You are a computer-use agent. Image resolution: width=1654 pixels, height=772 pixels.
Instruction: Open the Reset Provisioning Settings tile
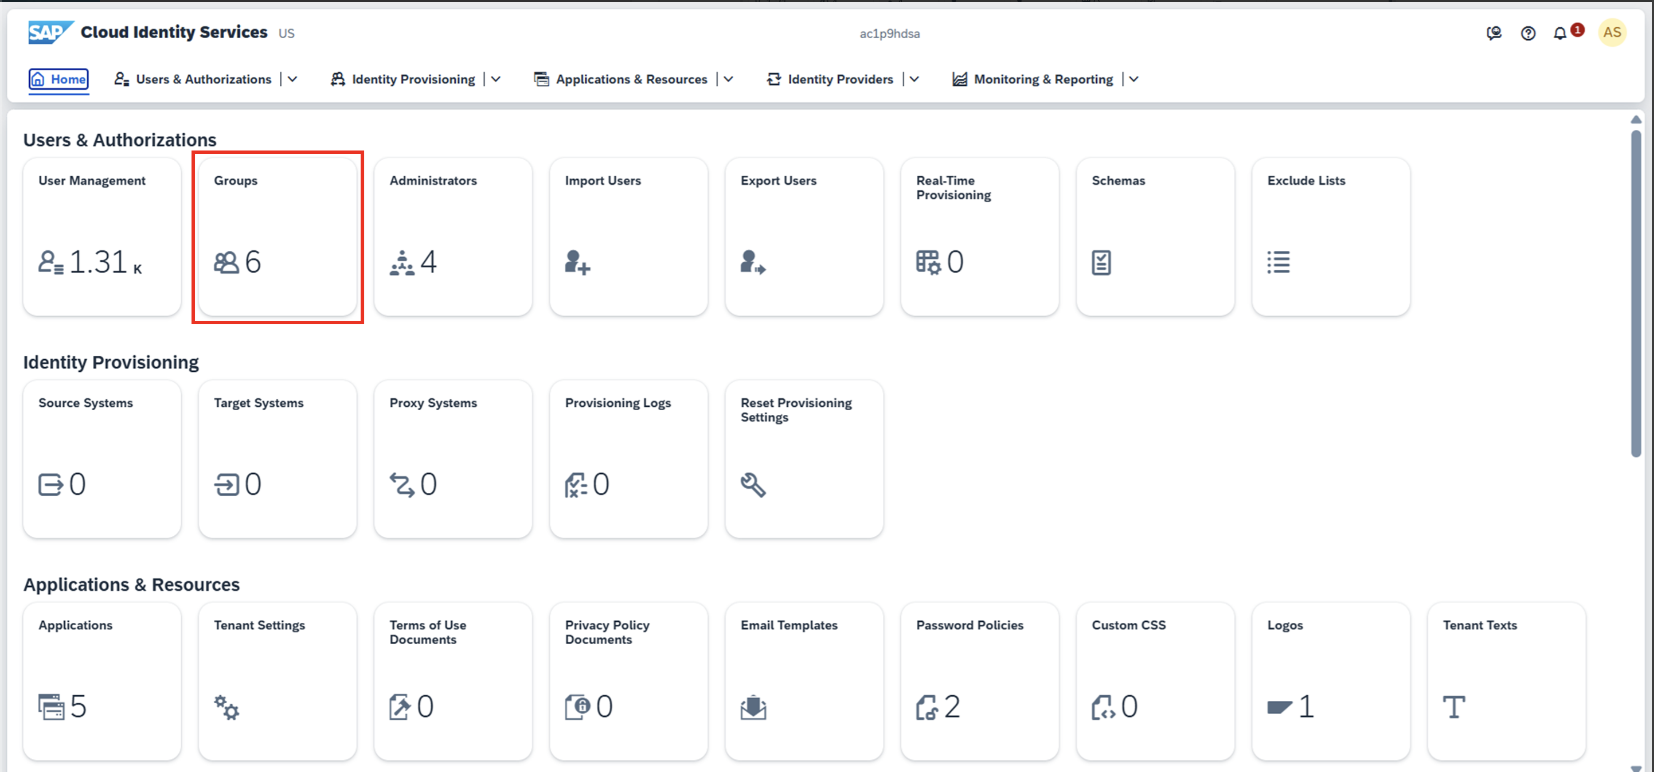pyautogui.click(x=804, y=459)
